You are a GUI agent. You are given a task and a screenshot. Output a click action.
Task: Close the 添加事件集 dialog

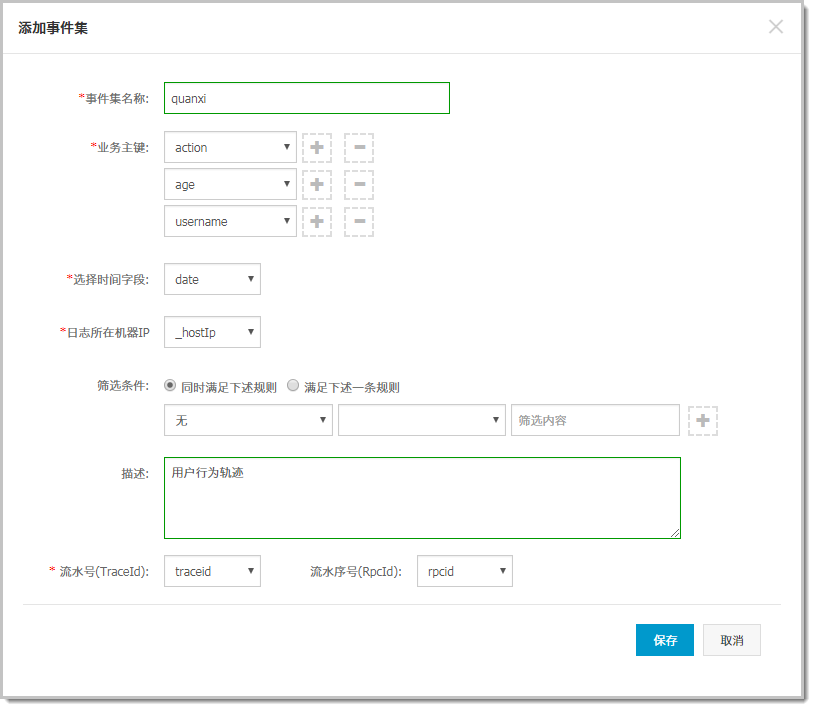pyautogui.click(x=776, y=26)
